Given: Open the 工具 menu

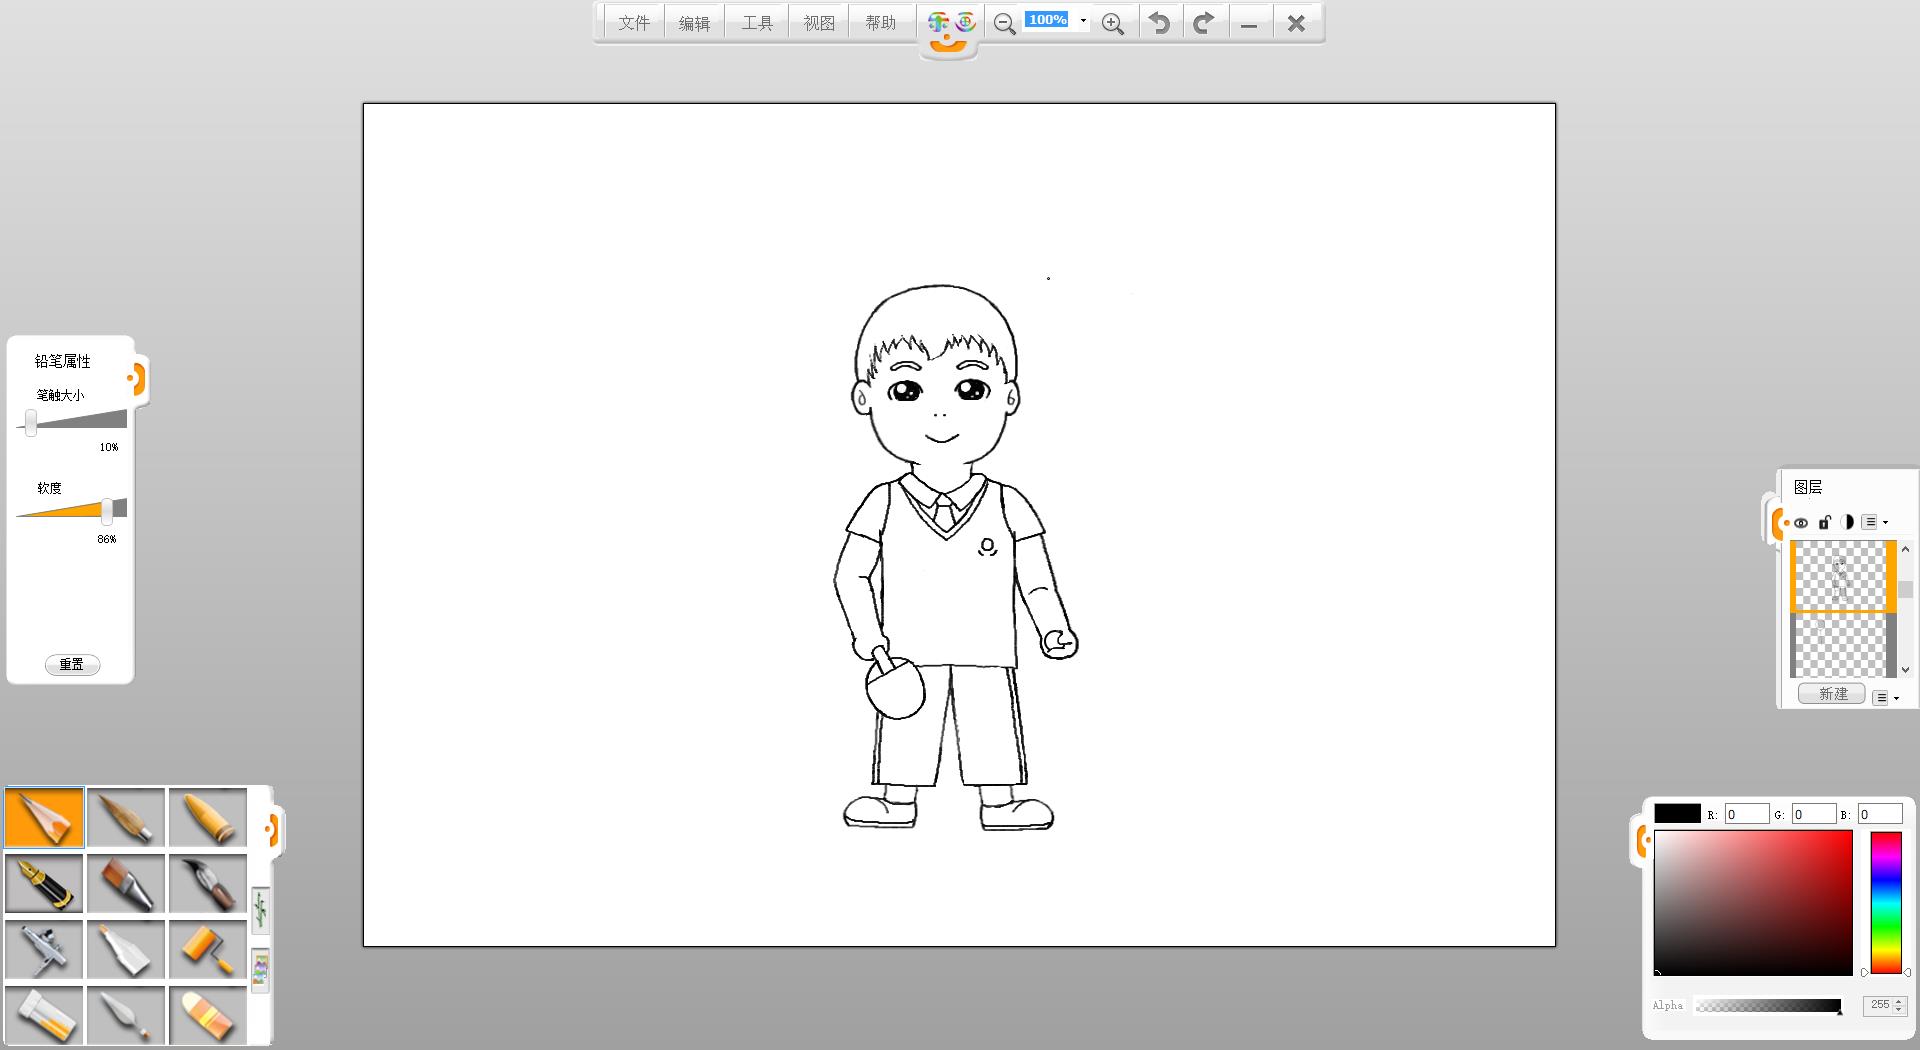Looking at the screenshot, I should [757, 23].
